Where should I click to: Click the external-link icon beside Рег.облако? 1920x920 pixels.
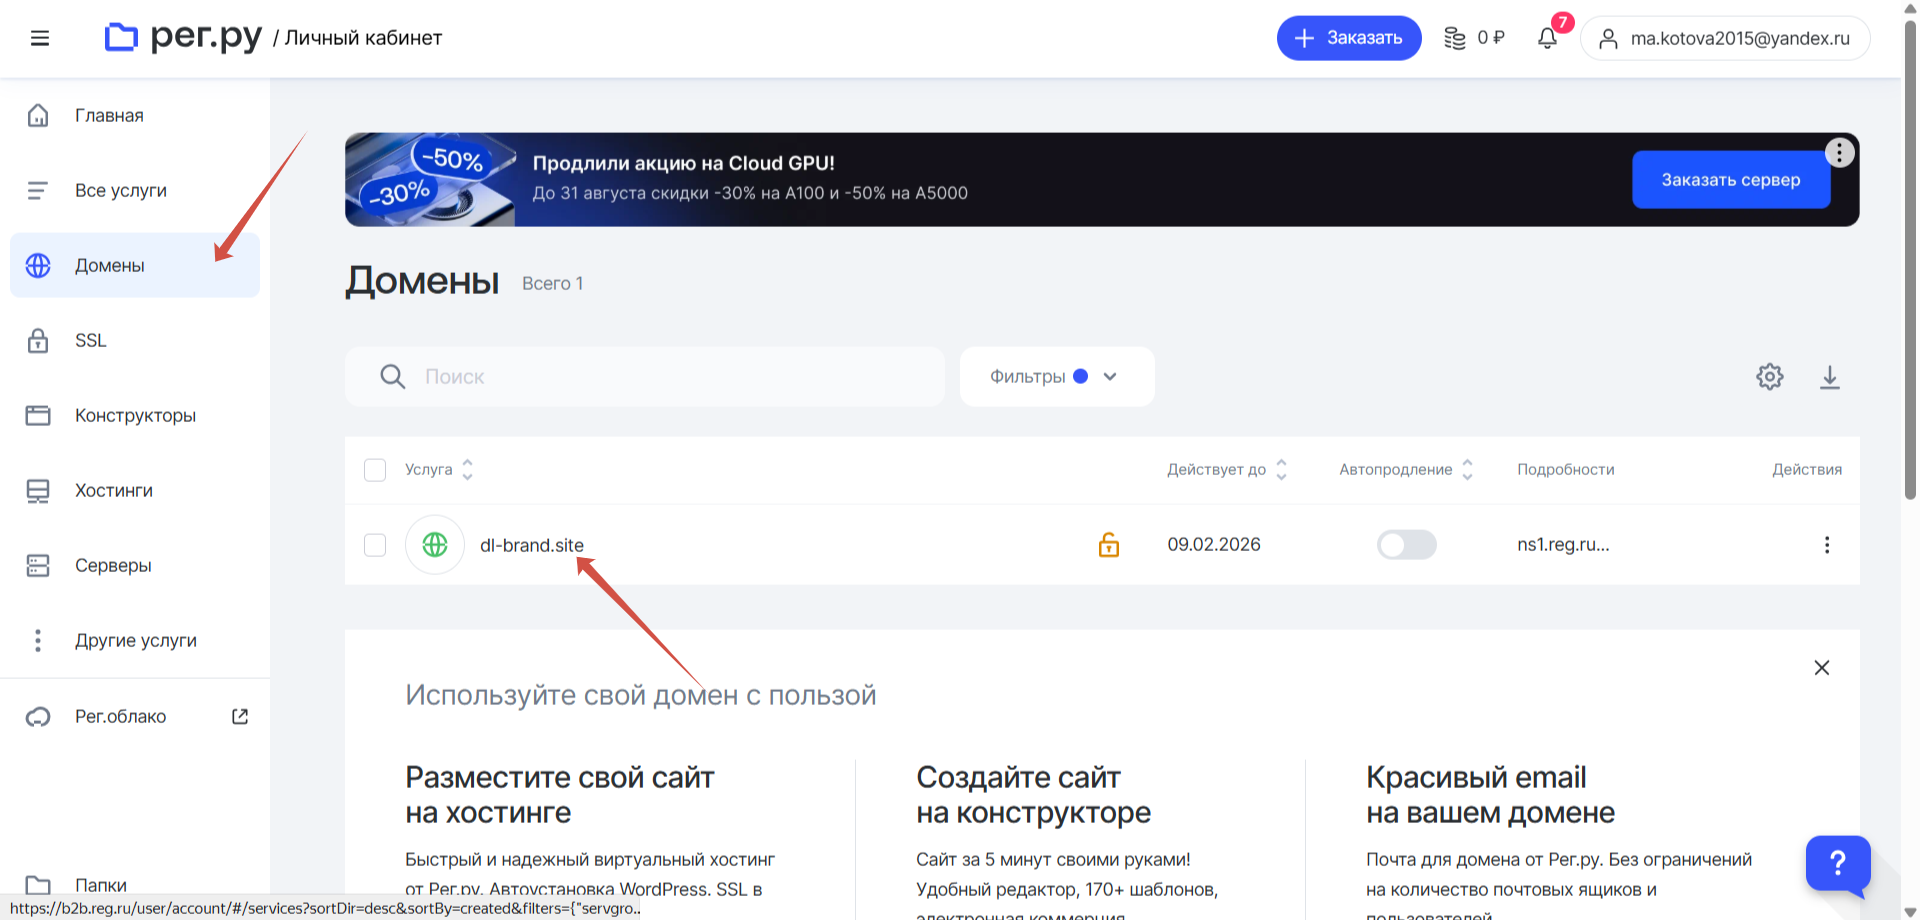tap(240, 716)
